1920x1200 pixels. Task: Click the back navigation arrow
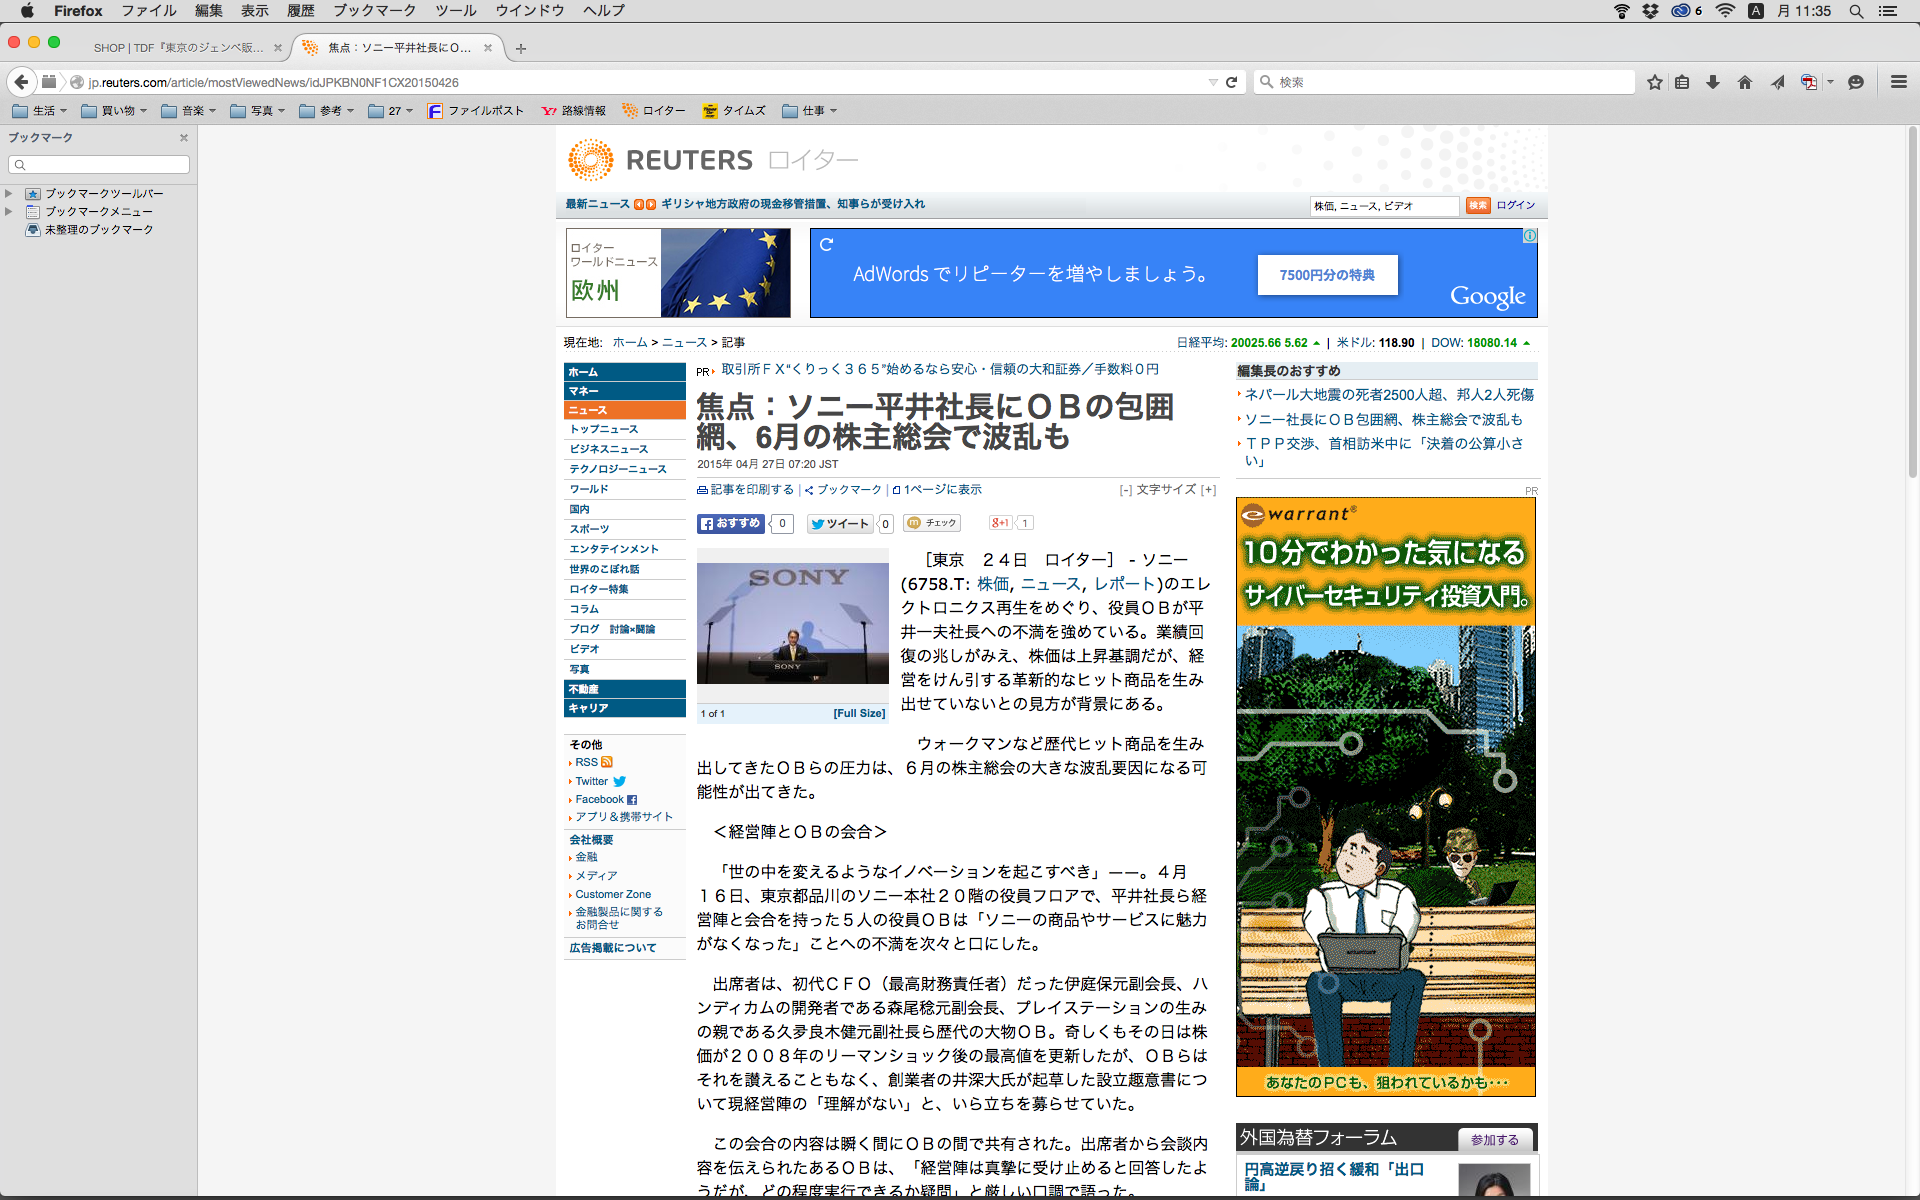click(x=21, y=82)
